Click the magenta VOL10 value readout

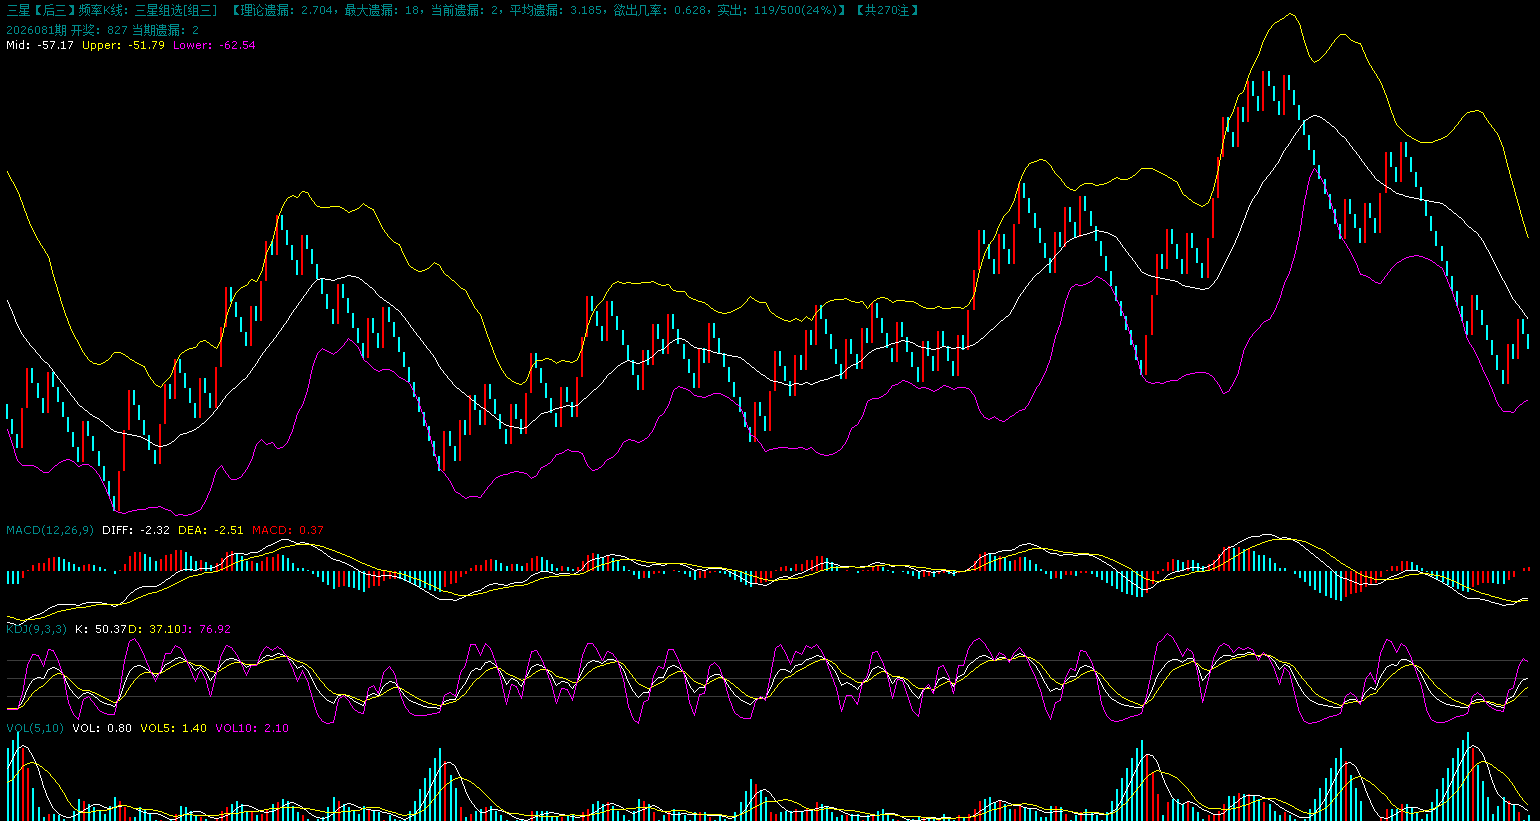251,728
